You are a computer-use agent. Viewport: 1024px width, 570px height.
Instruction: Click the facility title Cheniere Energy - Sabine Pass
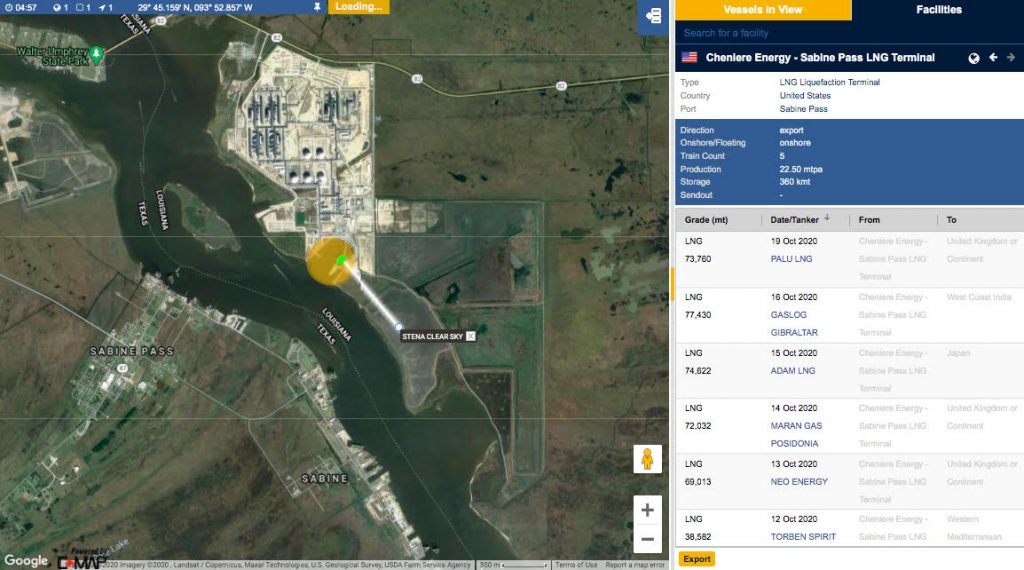click(x=820, y=57)
